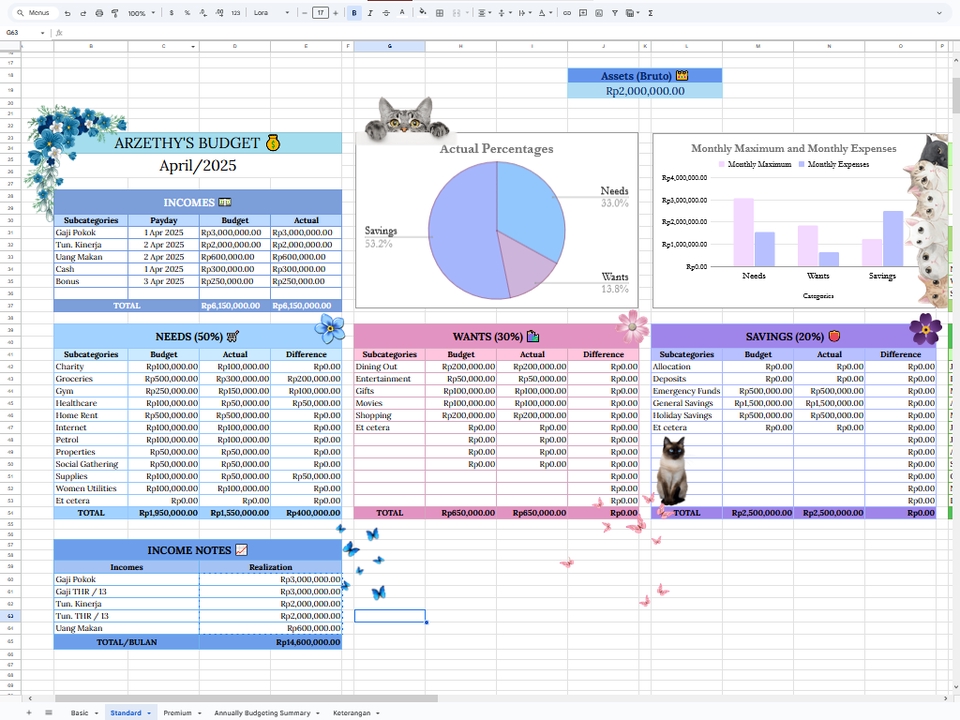This screenshot has height=720, width=960.
Task: Create a filter with the filter icon
Action: pyautogui.click(x=615, y=12)
